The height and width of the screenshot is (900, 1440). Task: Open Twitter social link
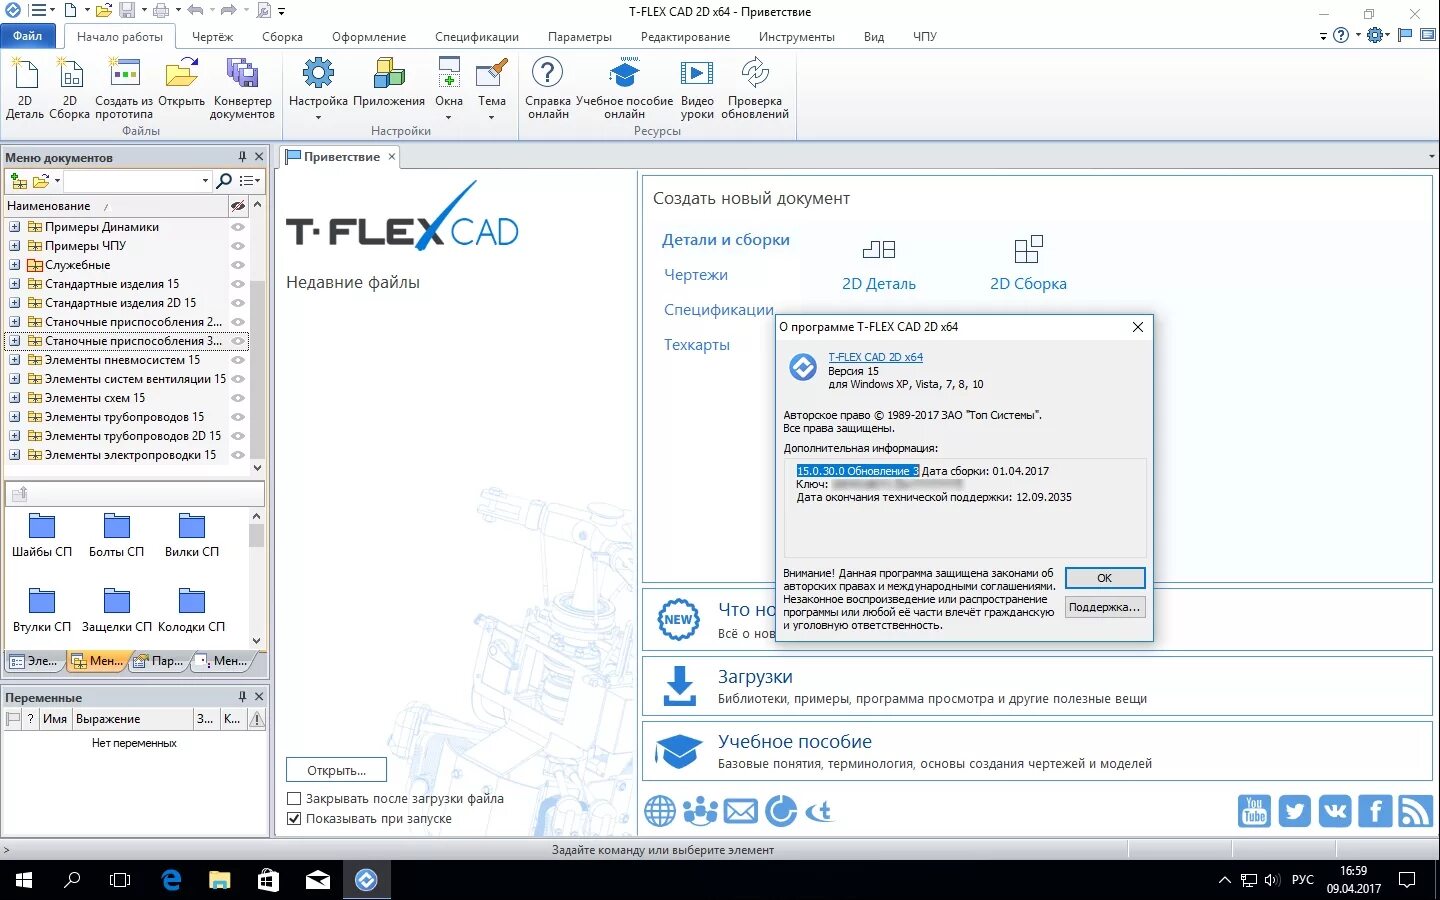(1294, 810)
